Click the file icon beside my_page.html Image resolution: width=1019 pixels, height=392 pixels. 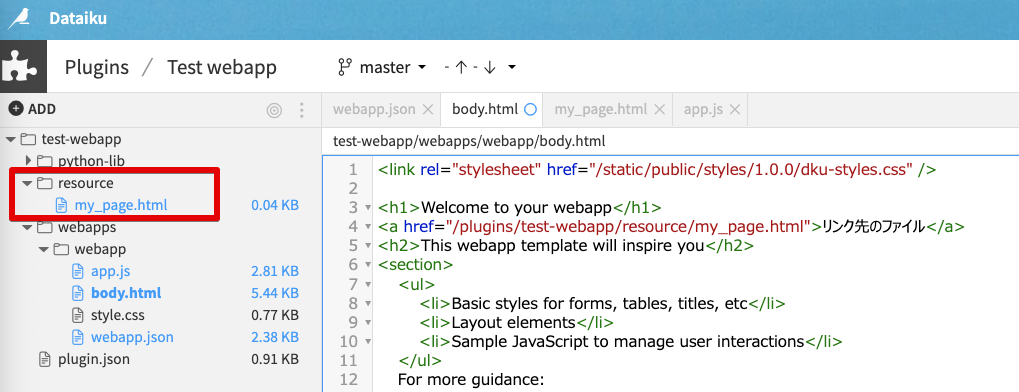[61, 205]
